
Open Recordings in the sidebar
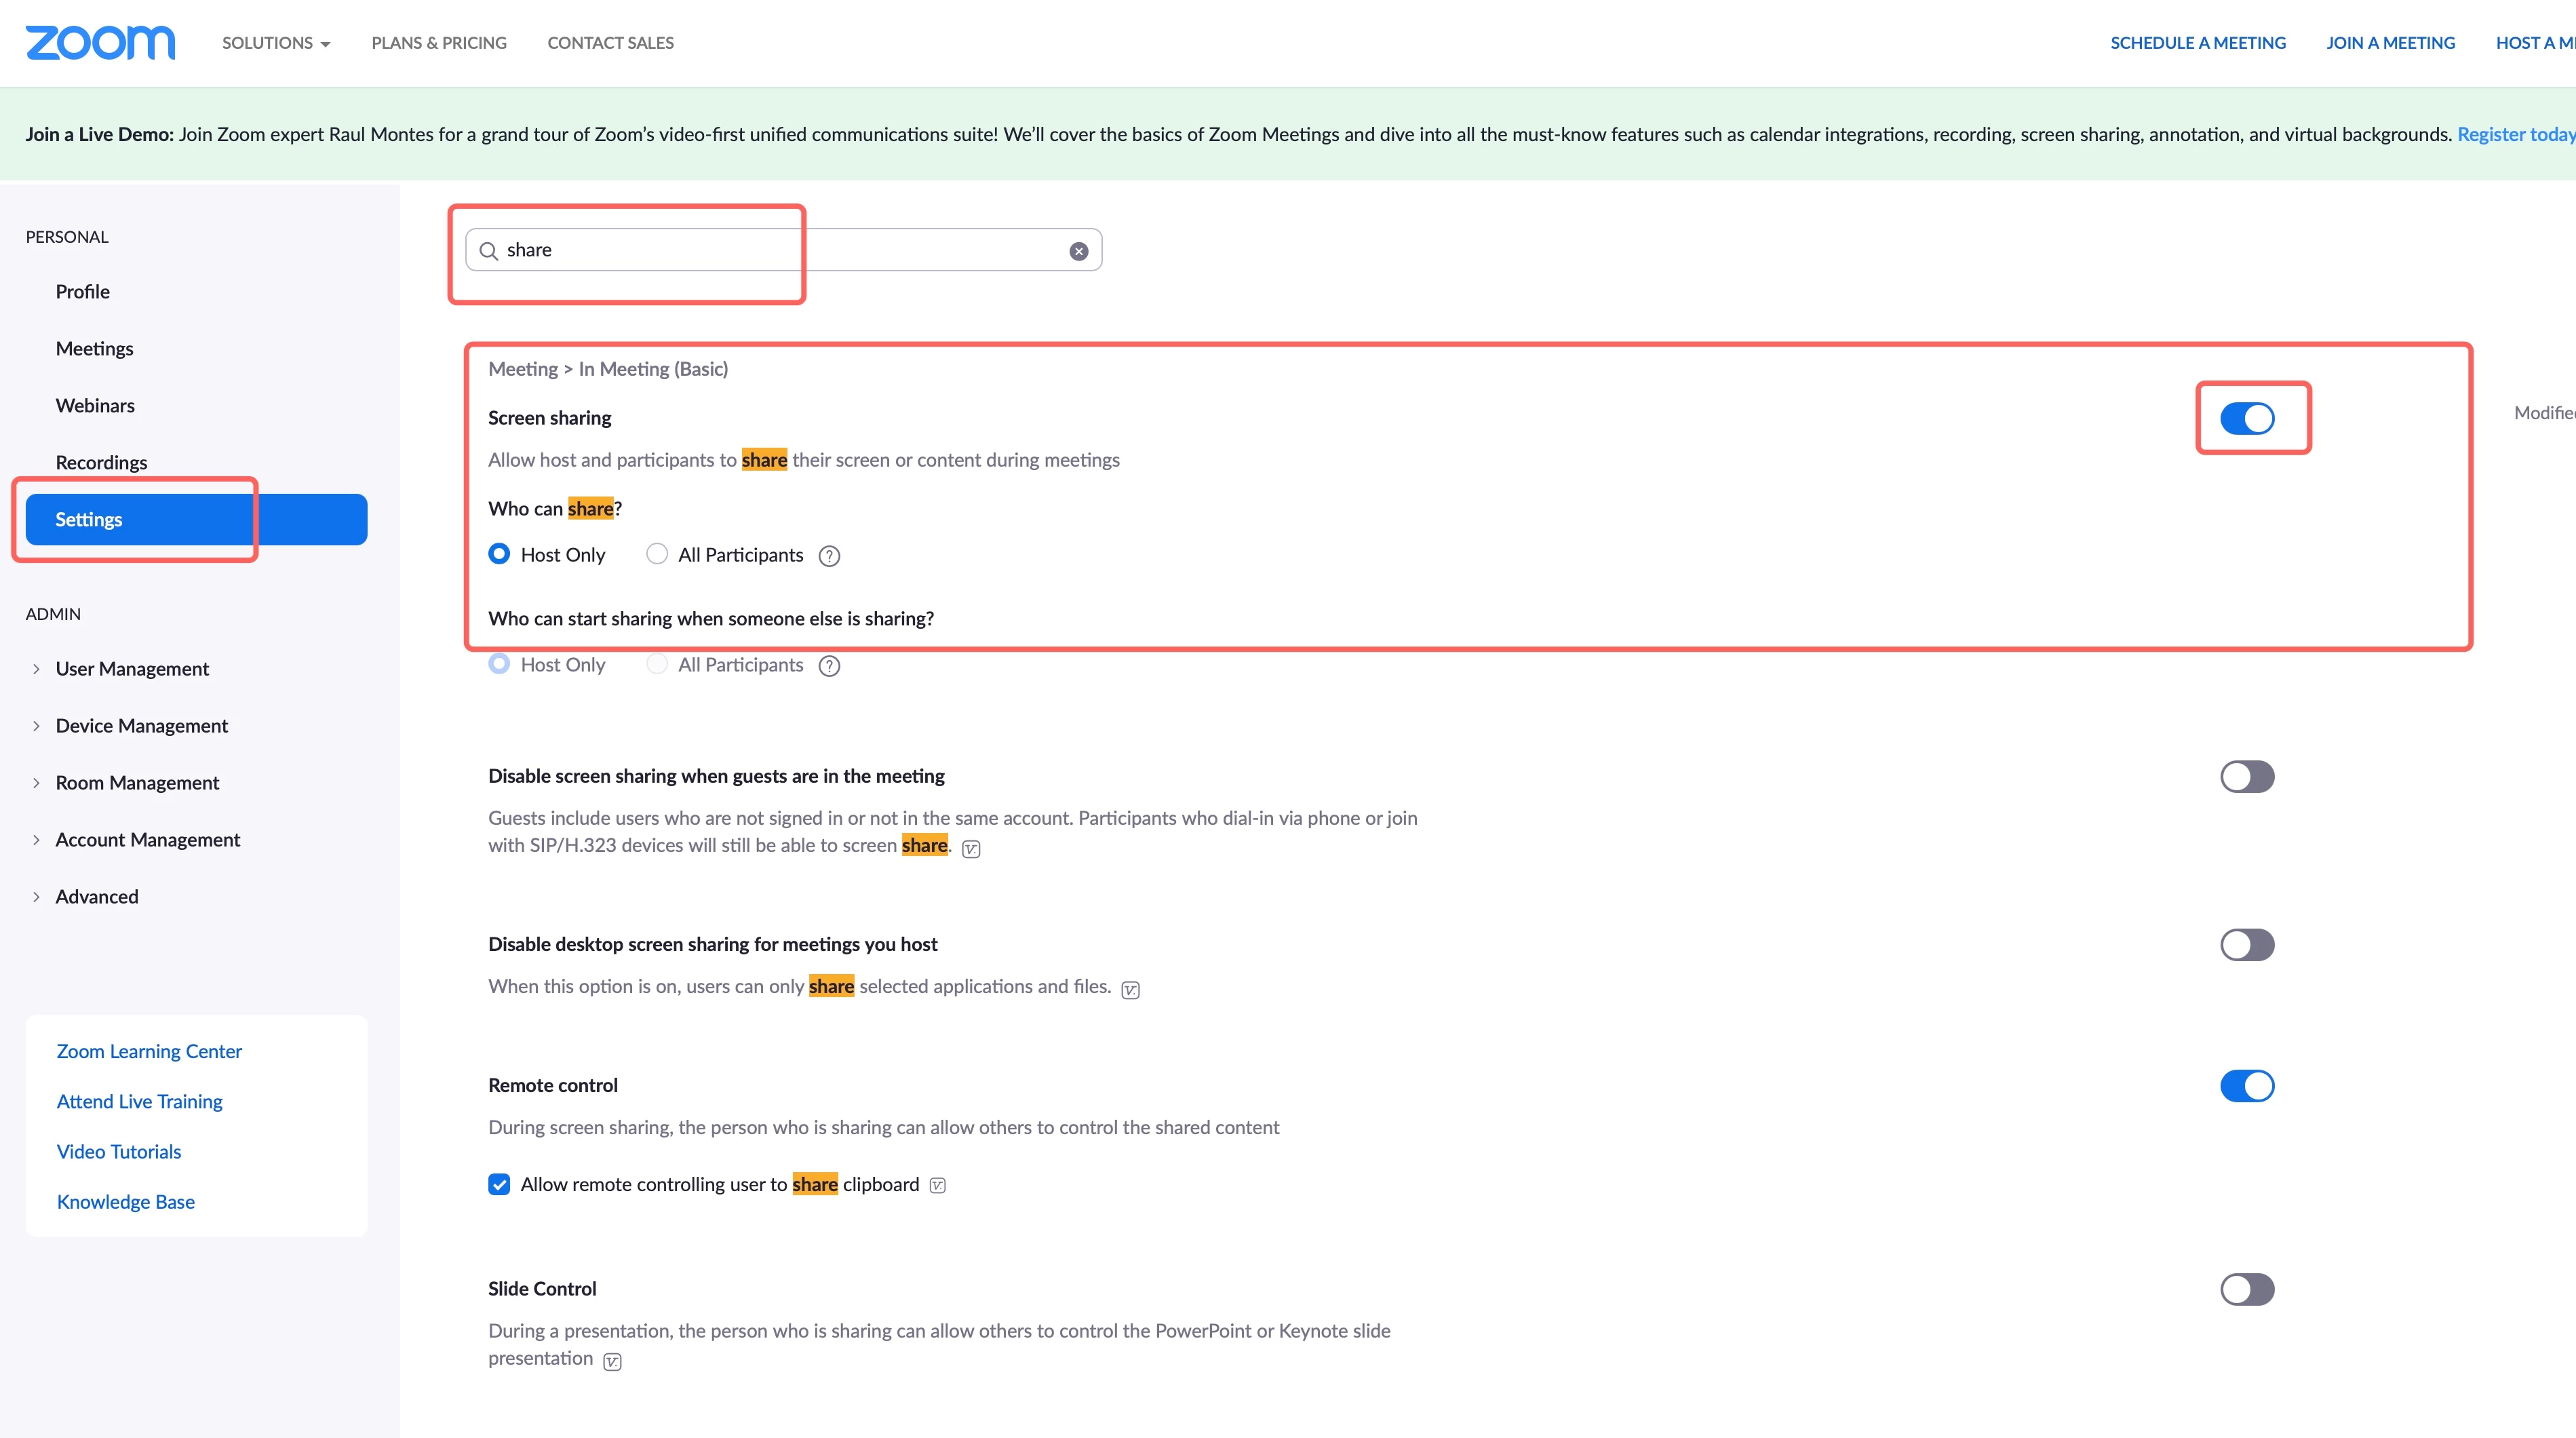pos(101,462)
